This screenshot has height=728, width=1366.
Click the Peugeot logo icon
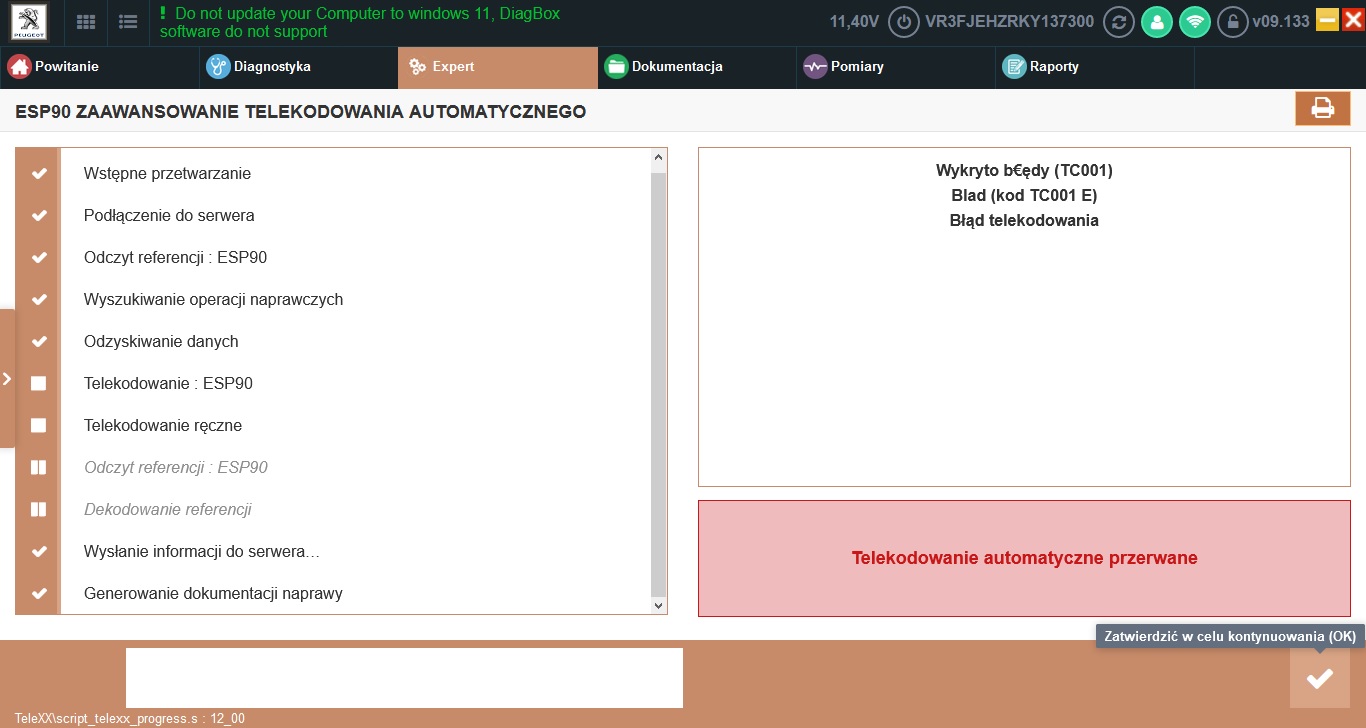(29, 22)
